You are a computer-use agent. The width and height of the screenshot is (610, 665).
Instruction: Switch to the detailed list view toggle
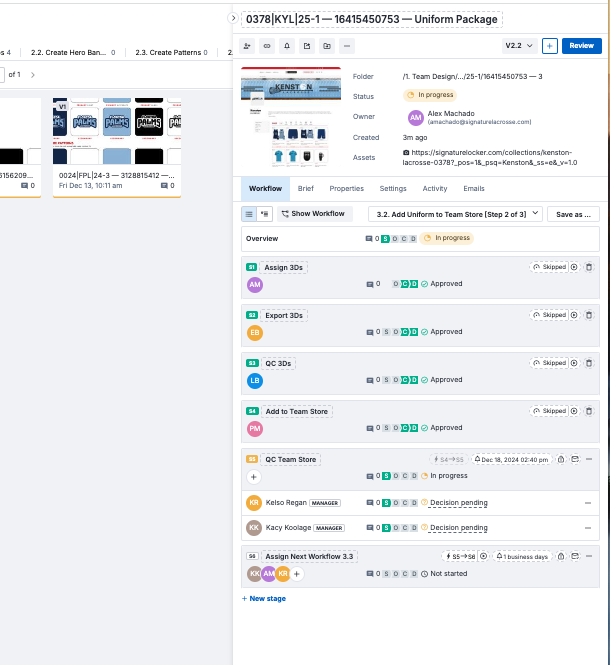pos(265,214)
